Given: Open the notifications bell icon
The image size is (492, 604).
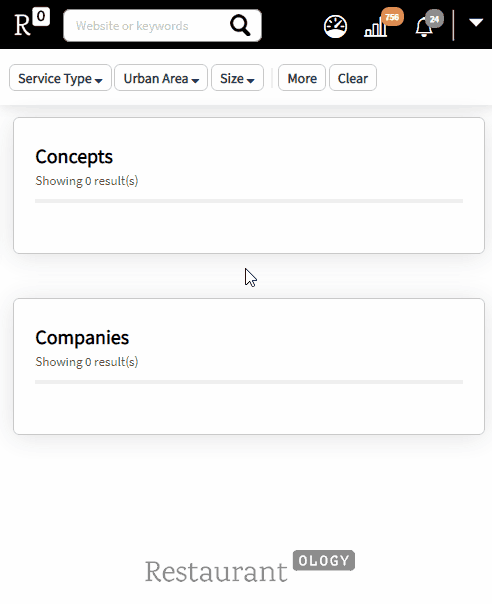Looking at the screenshot, I should (x=424, y=28).
